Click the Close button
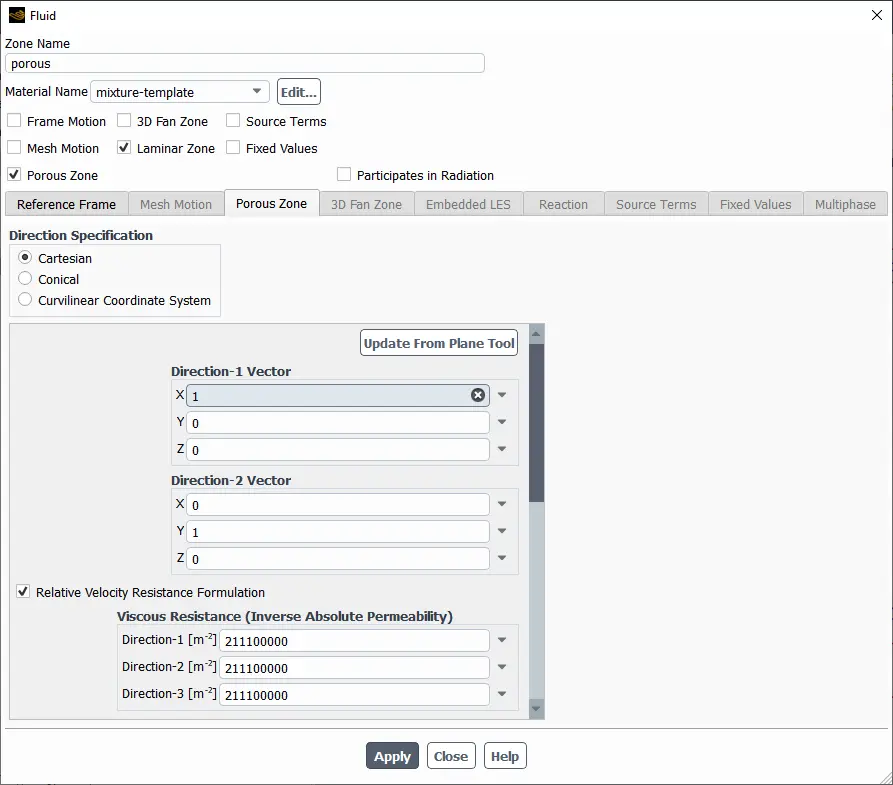Viewport: 893px width, 785px height. pos(451,756)
